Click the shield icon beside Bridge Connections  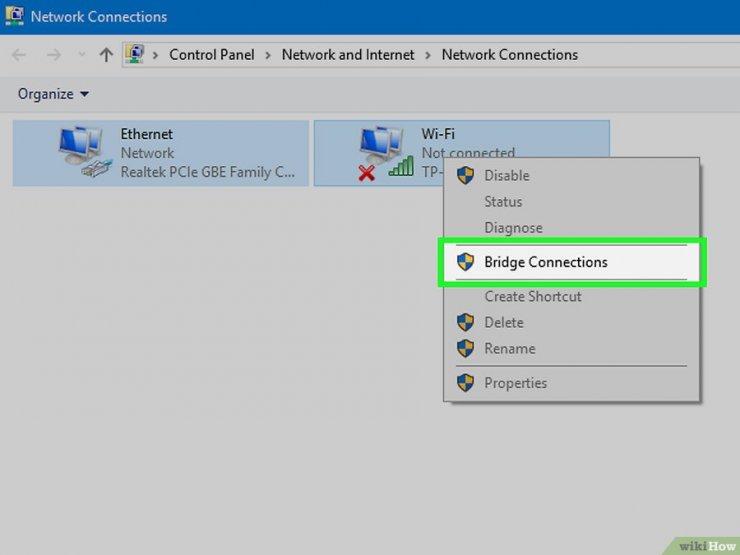pos(465,262)
